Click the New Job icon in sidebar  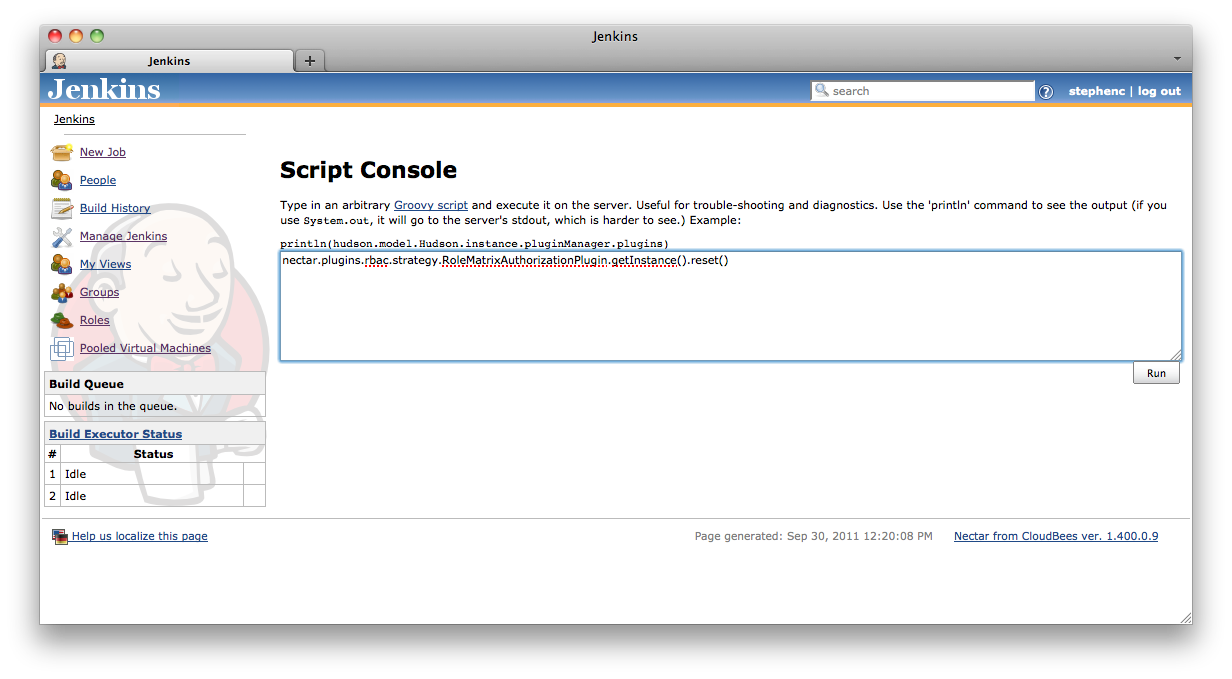[x=62, y=152]
